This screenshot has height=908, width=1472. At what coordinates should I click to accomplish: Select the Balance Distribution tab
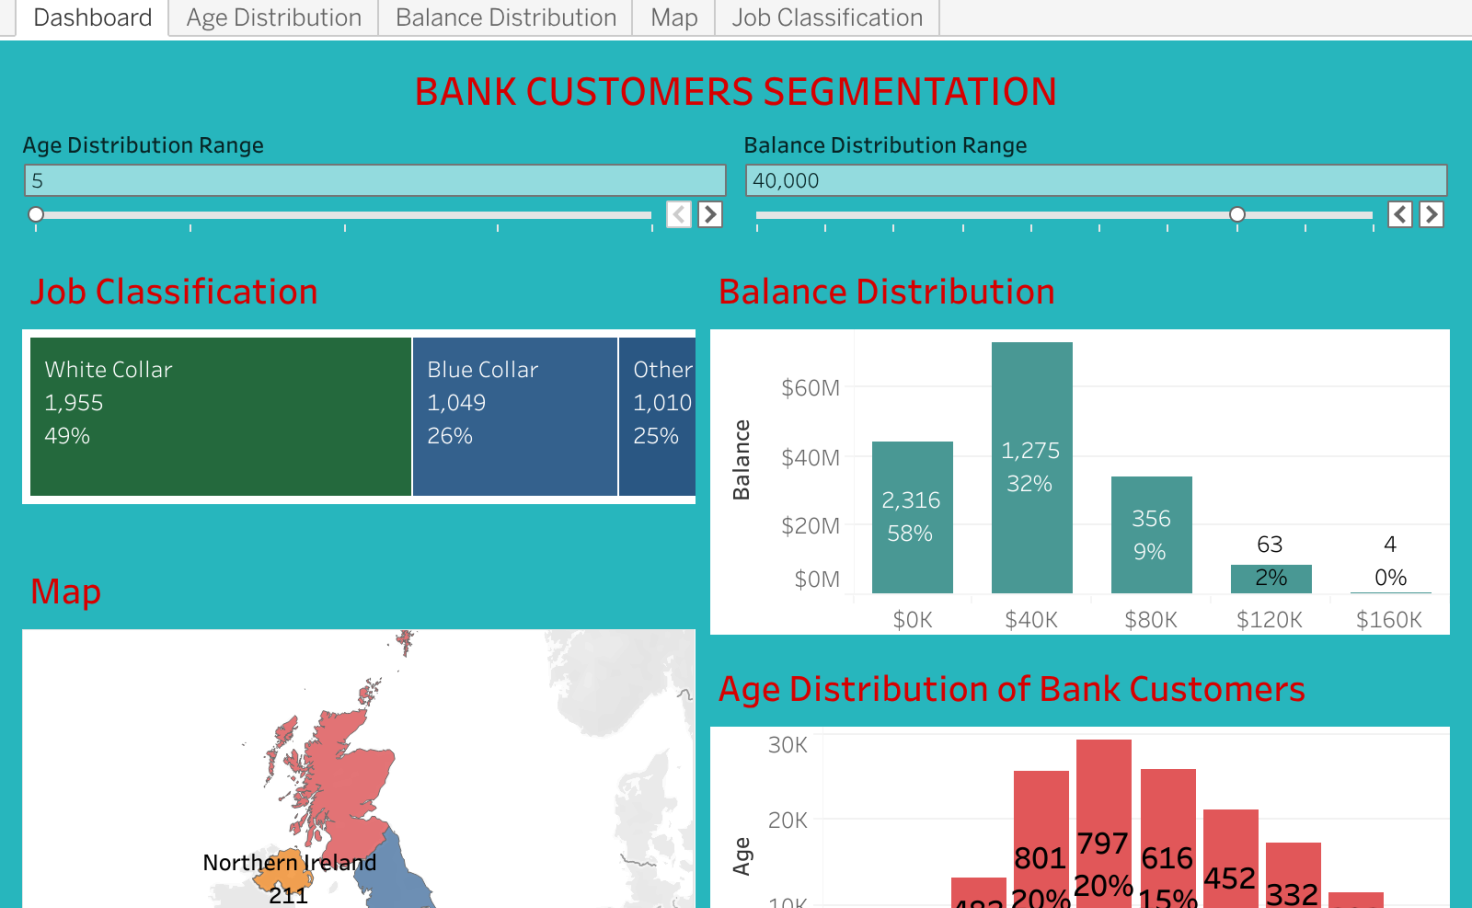504,17
